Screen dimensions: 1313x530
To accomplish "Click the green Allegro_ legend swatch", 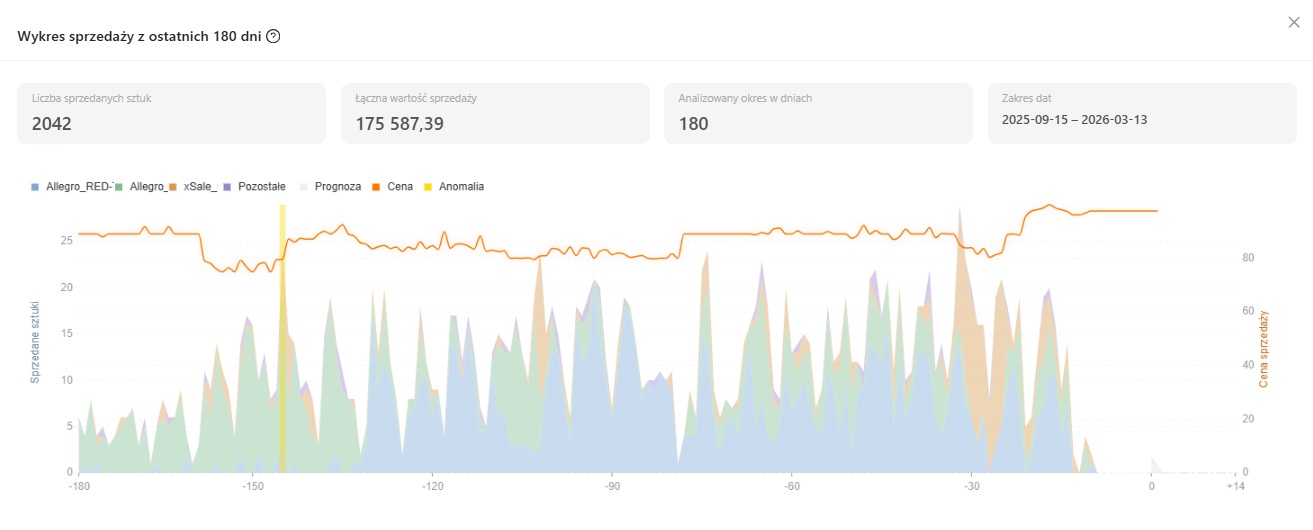I will point(119,186).
